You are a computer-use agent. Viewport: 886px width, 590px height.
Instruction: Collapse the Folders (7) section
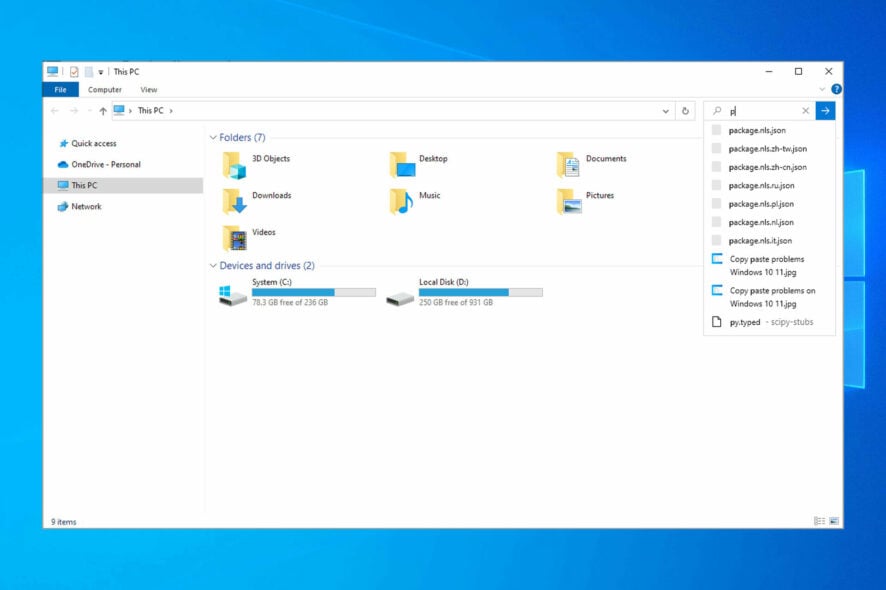tap(211, 137)
